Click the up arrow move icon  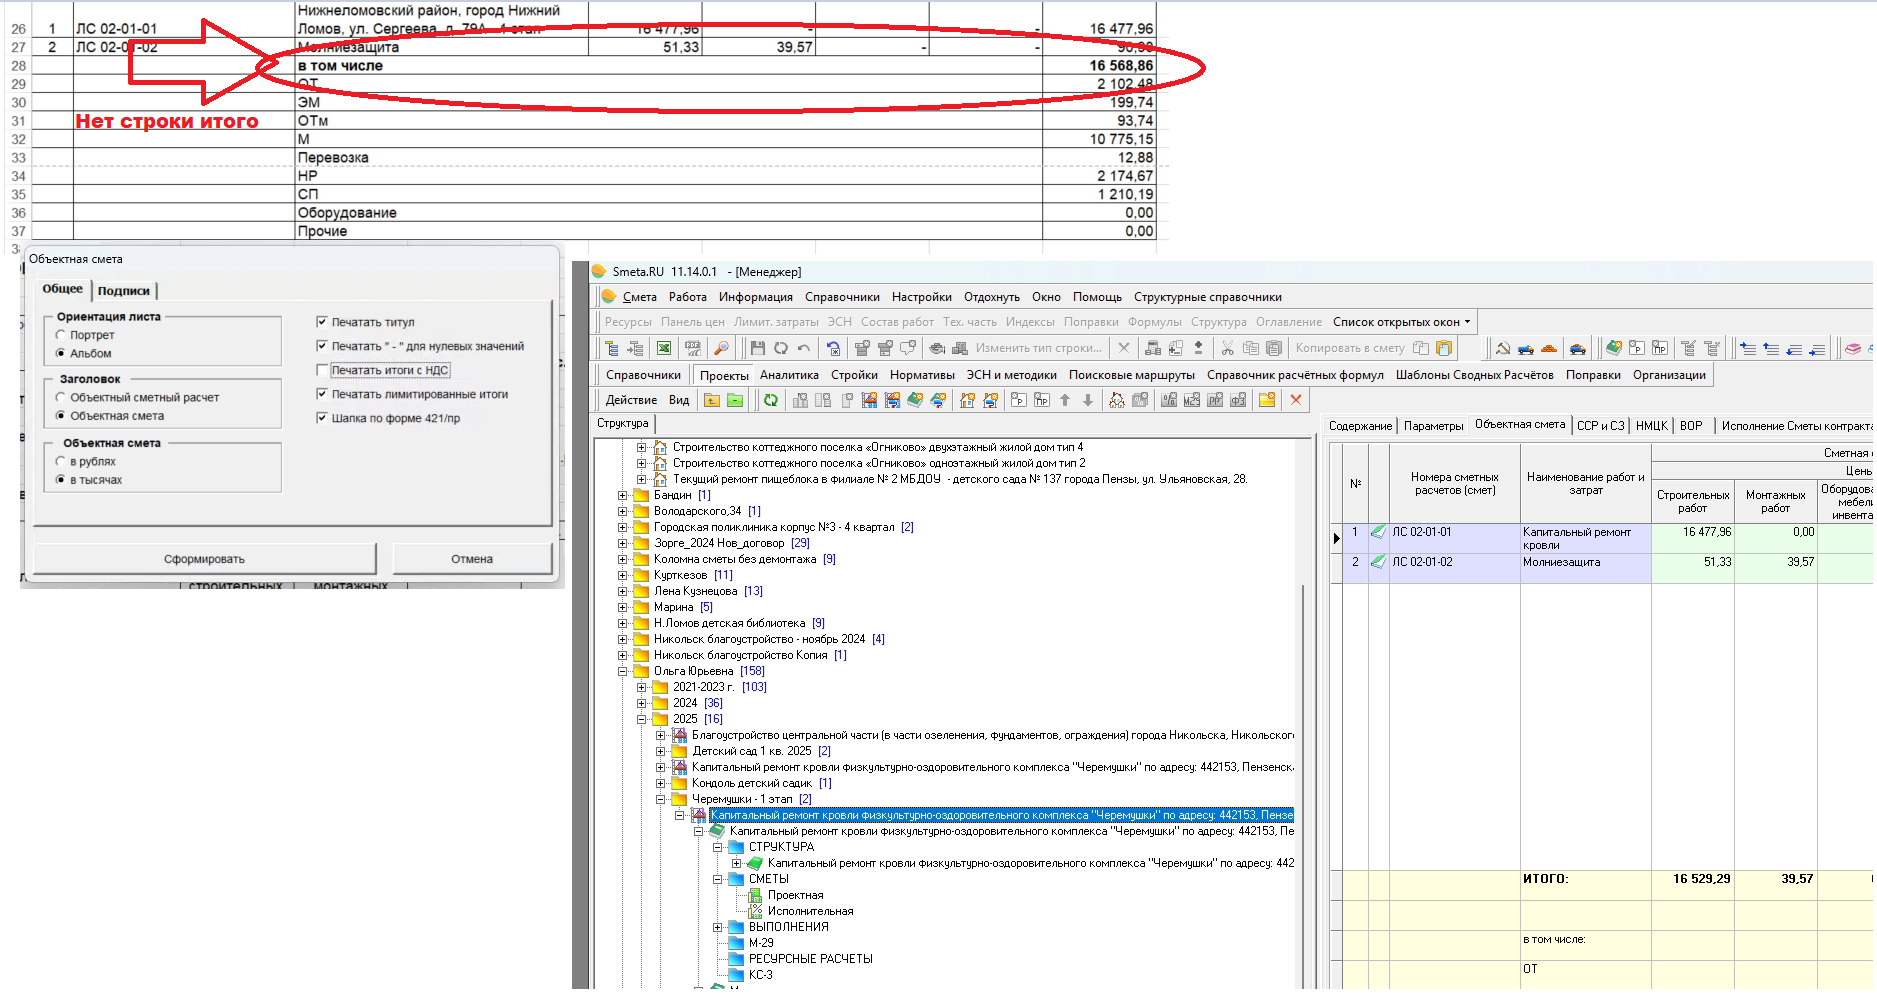point(1065,400)
